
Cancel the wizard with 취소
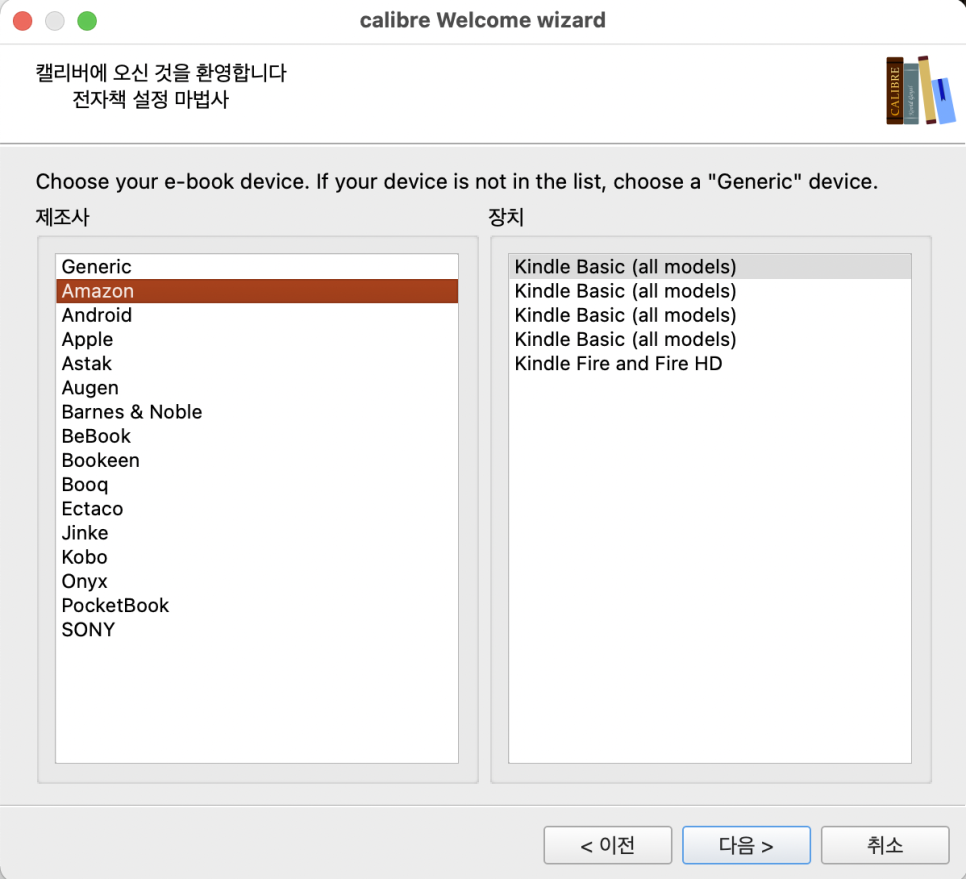[x=885, y=845]
